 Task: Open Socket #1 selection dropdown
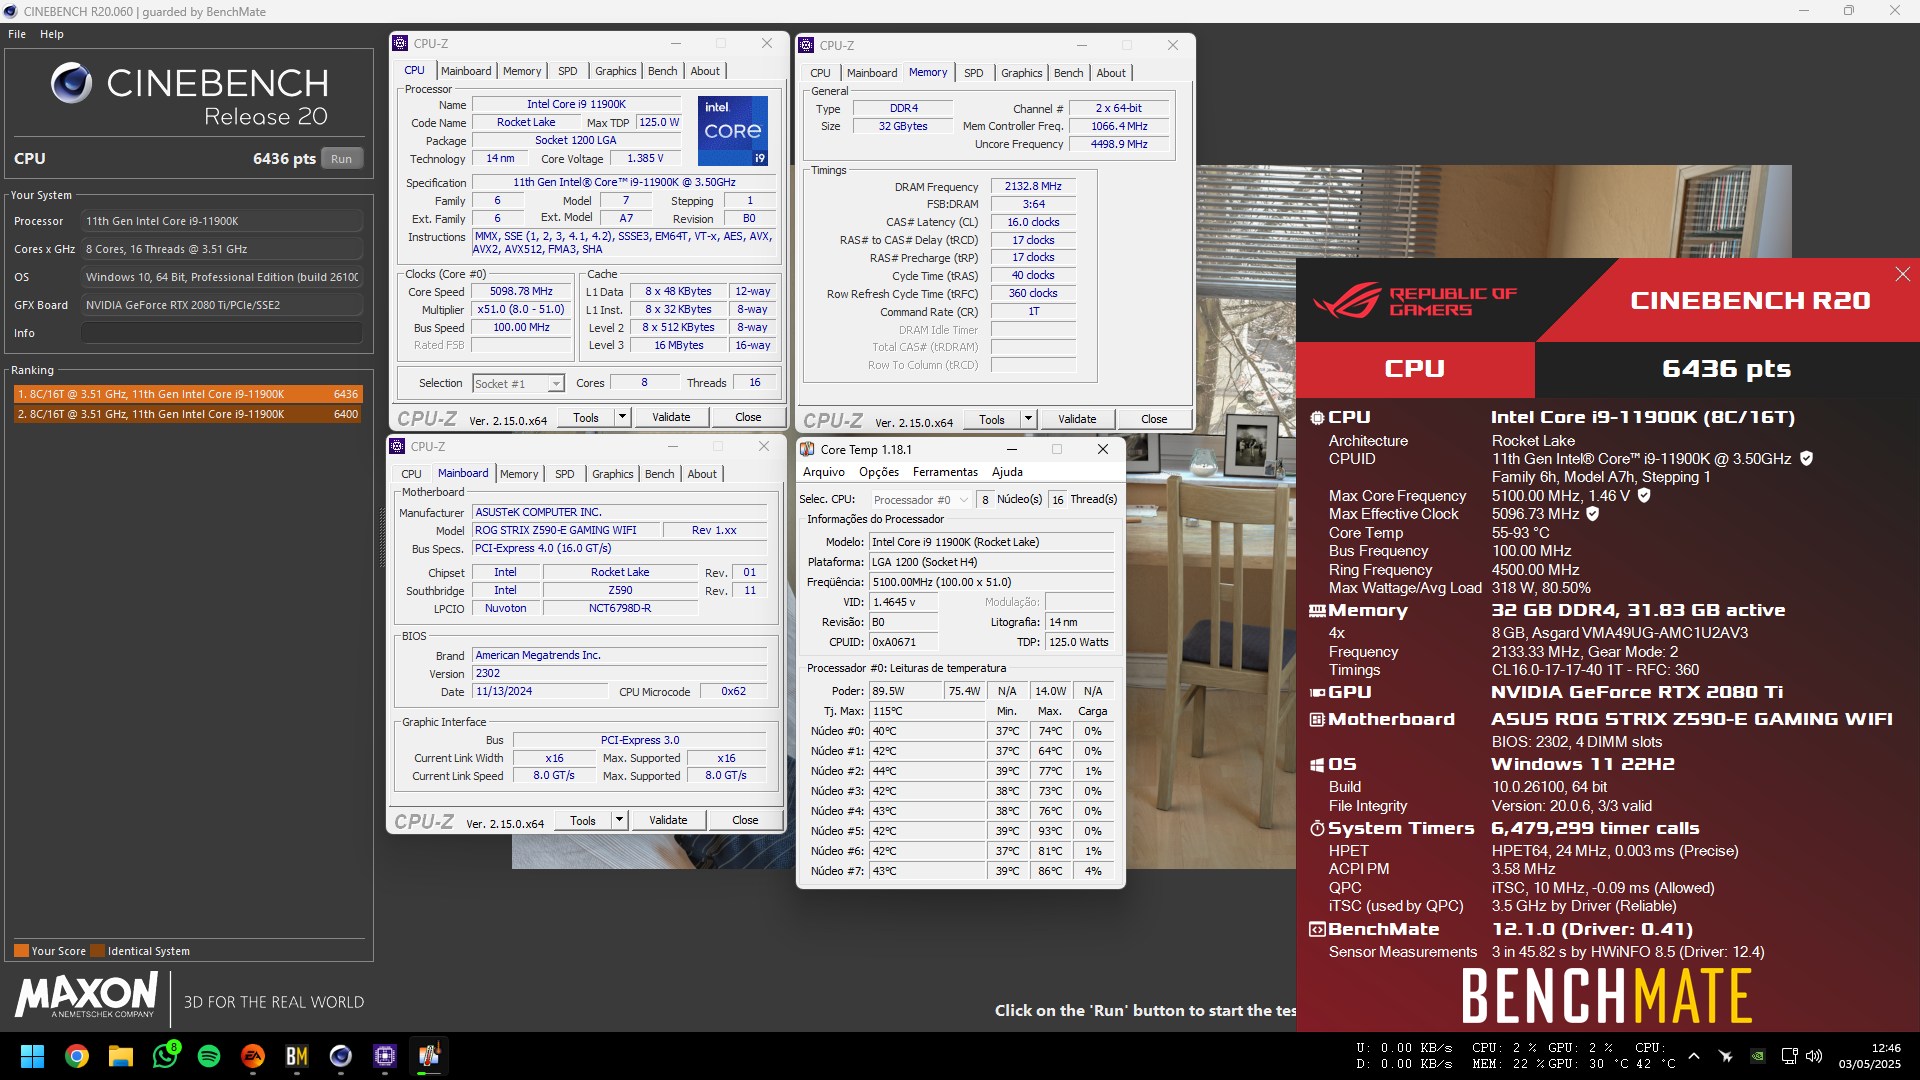tap(519, 384)
